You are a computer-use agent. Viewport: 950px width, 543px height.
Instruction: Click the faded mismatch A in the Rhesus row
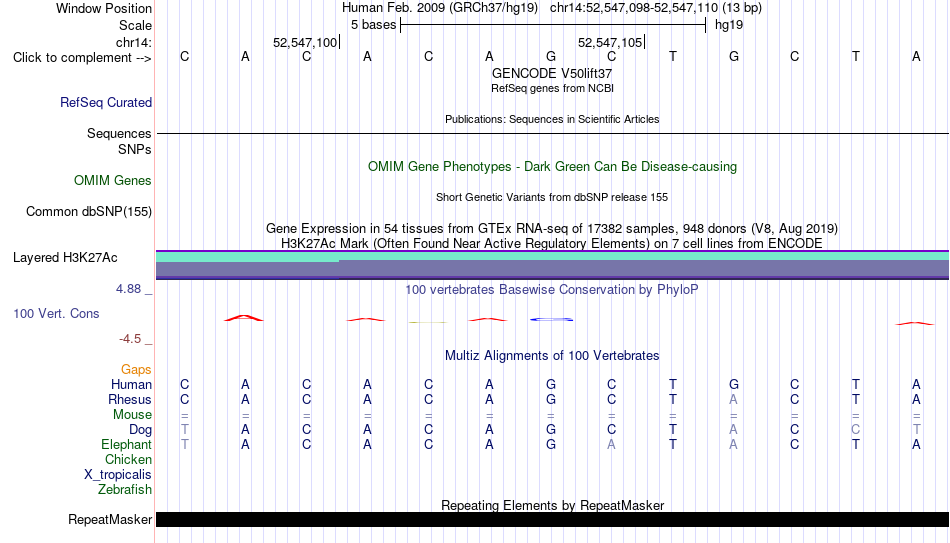click(x=734, y=400)
